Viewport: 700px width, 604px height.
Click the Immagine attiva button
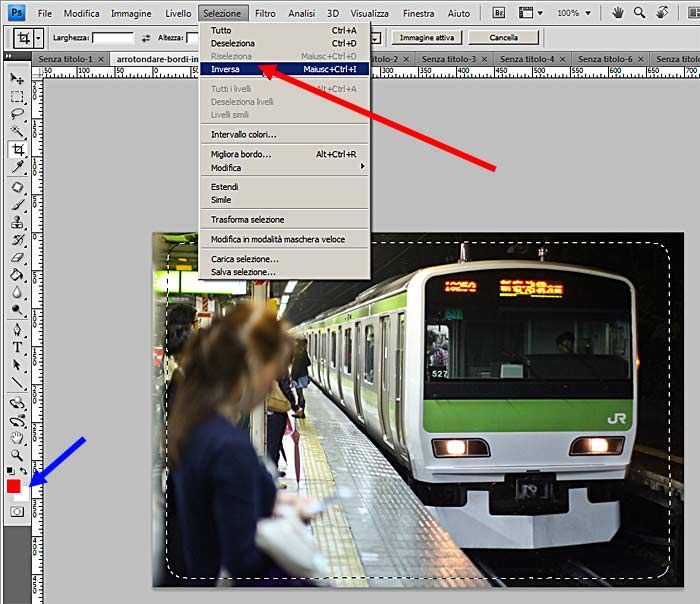click(x=427, y=37)
